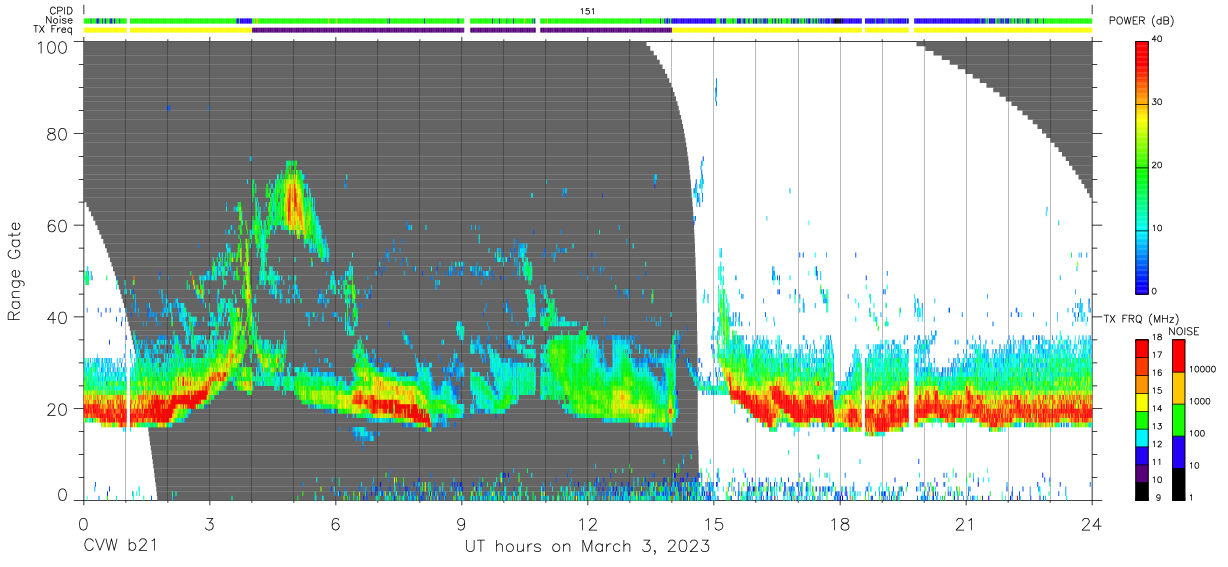
Task: Click the UT hour axis tick label 24
Action: (1092, 524)
